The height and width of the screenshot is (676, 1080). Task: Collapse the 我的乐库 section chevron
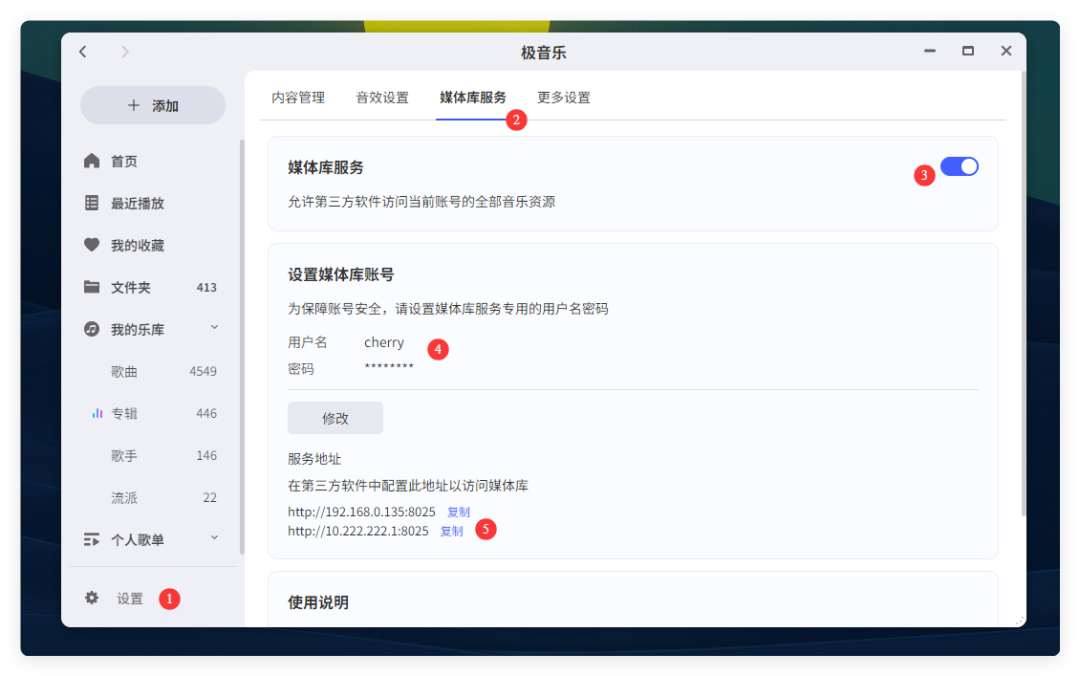(x=214, y=327)
